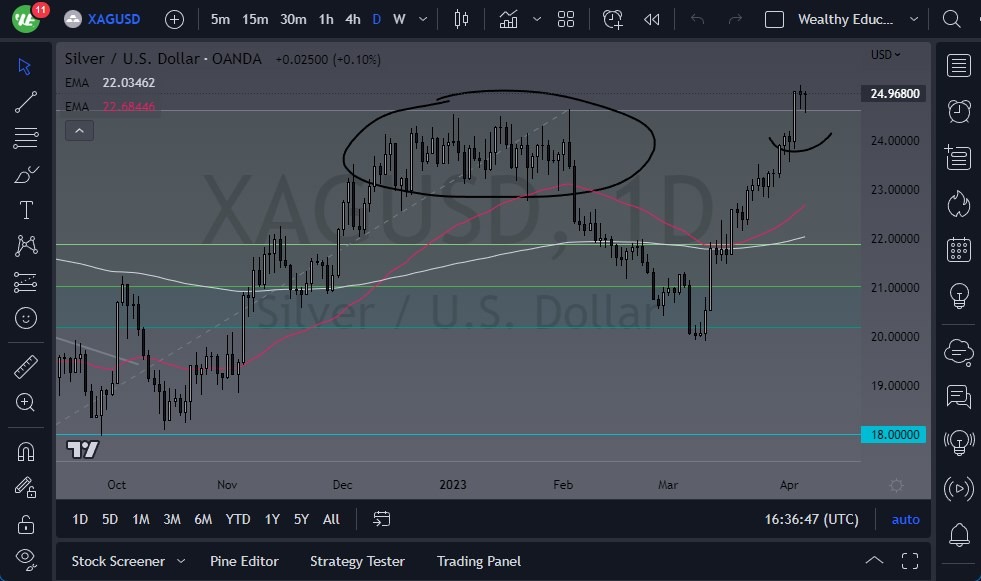Select the daily D timeframe
The height and width of the screenshot is (581, 981).
point(377,19)
